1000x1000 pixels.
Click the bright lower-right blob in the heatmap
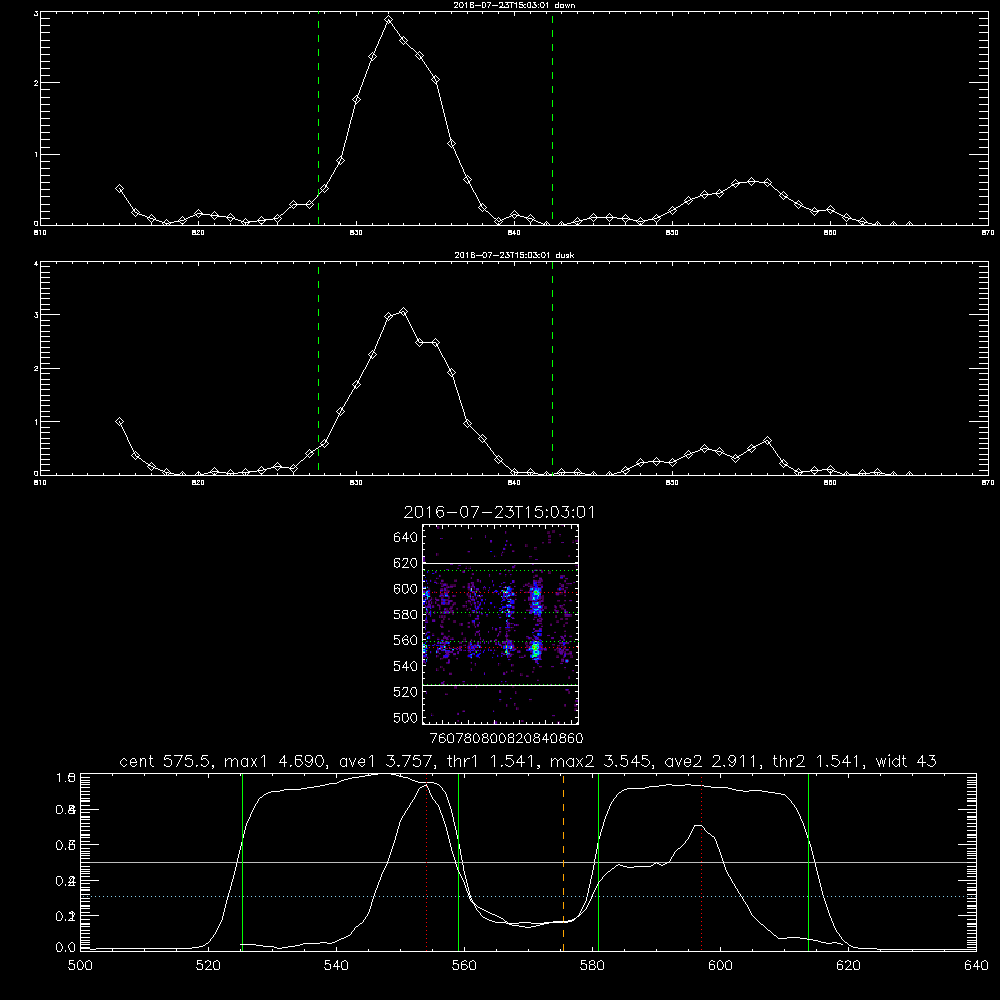tap(535, 650)
